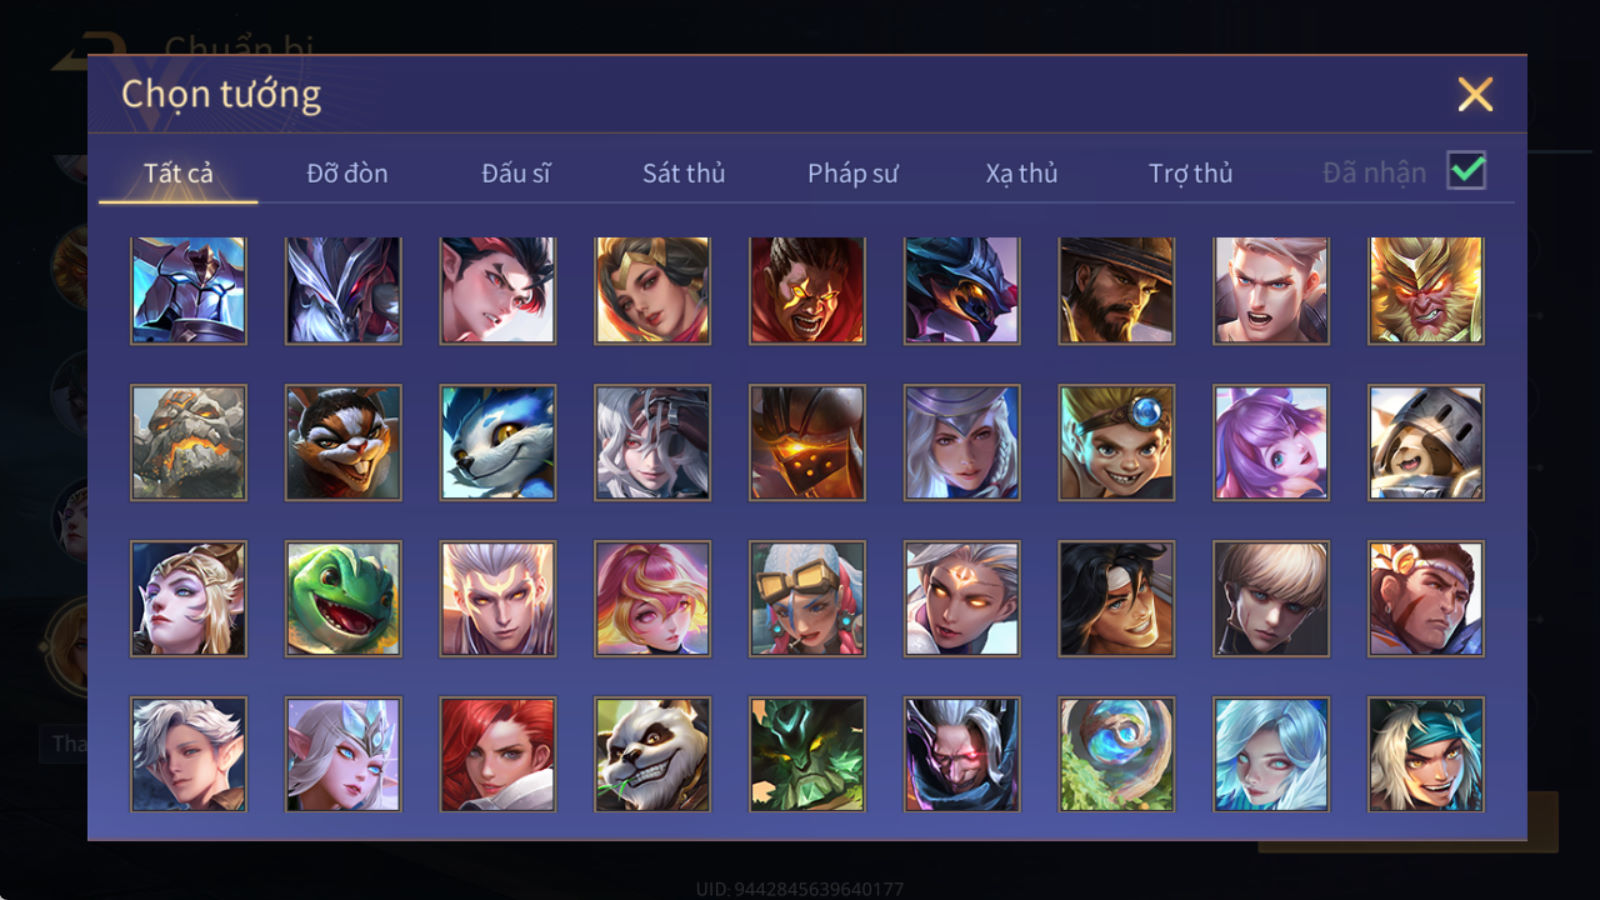Screen dimensions: 1600x900
Task: Choose the green chameleon hero
Action: point(343,599)
